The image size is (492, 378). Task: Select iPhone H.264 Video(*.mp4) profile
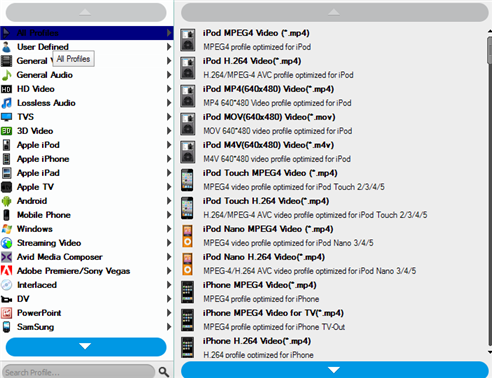[333, 347]
